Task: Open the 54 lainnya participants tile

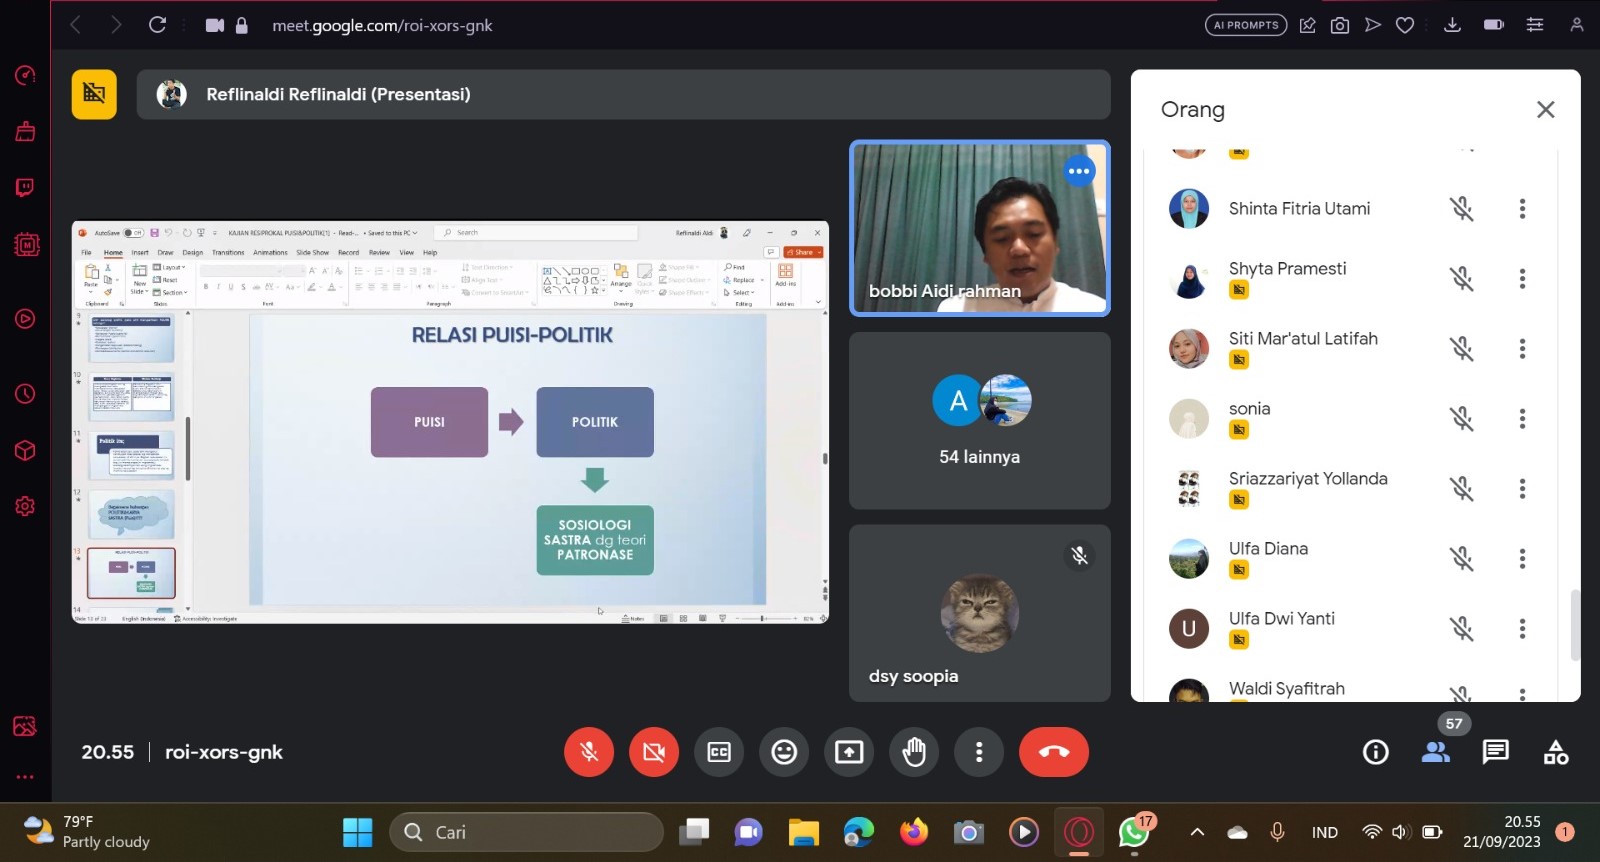Action: [979, 421]
